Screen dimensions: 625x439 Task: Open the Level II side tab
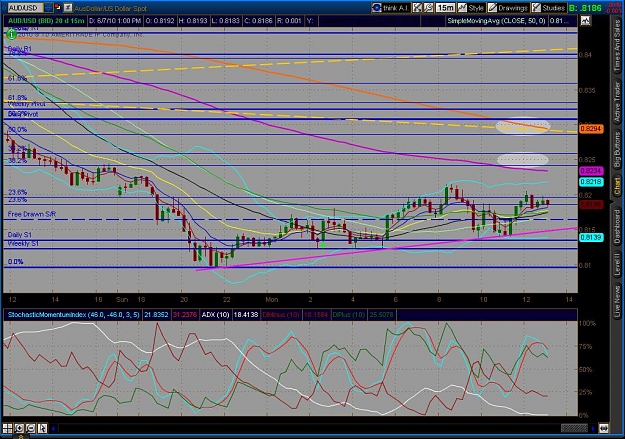(x=617, y=264)
